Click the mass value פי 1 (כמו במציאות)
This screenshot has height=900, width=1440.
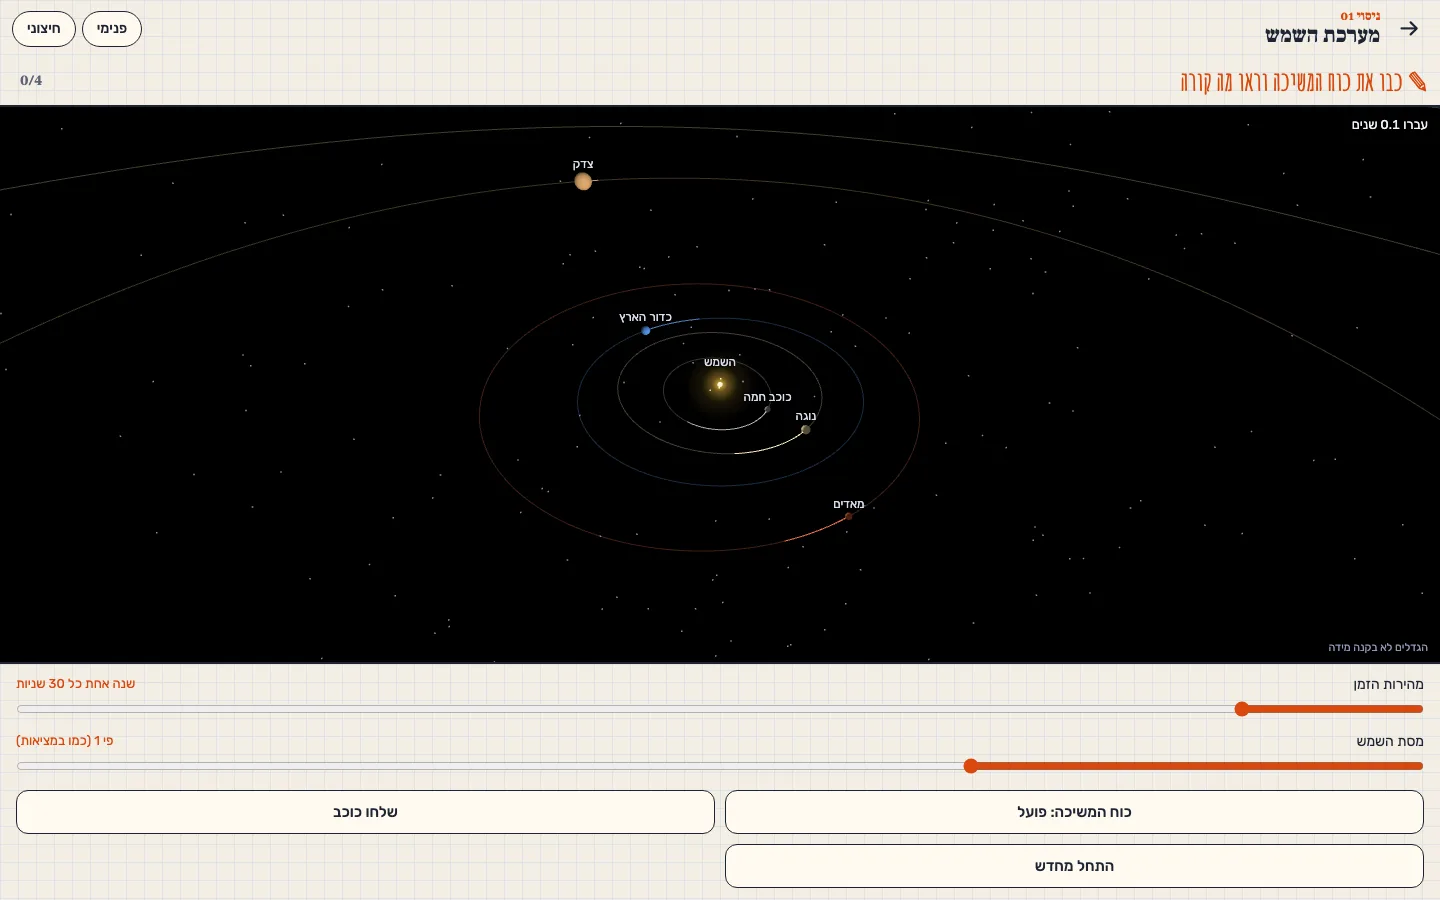click(65, 741)
